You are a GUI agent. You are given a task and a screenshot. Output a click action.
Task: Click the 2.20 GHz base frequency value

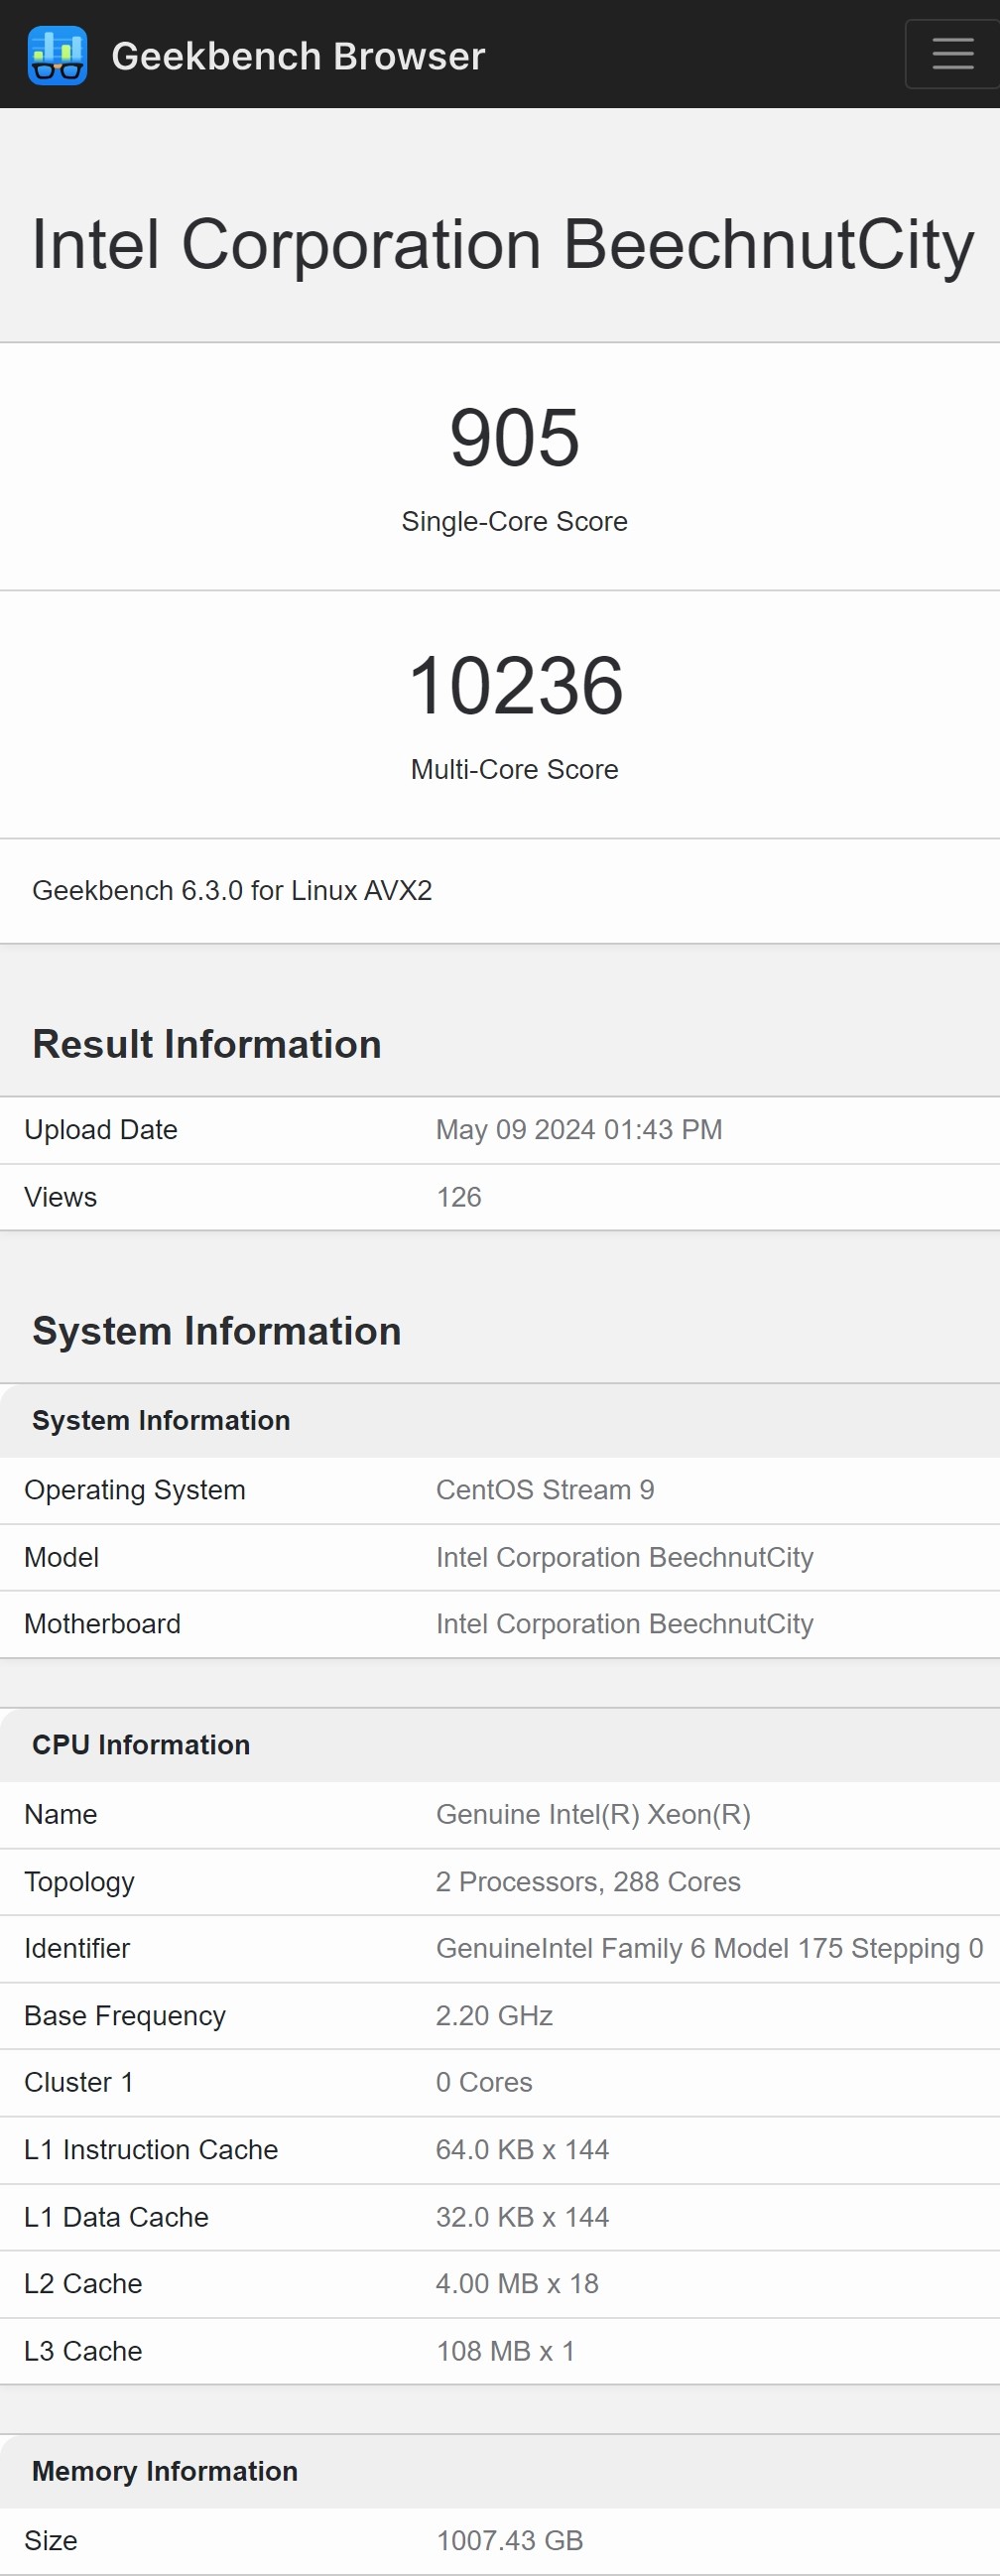(494, 2015)
